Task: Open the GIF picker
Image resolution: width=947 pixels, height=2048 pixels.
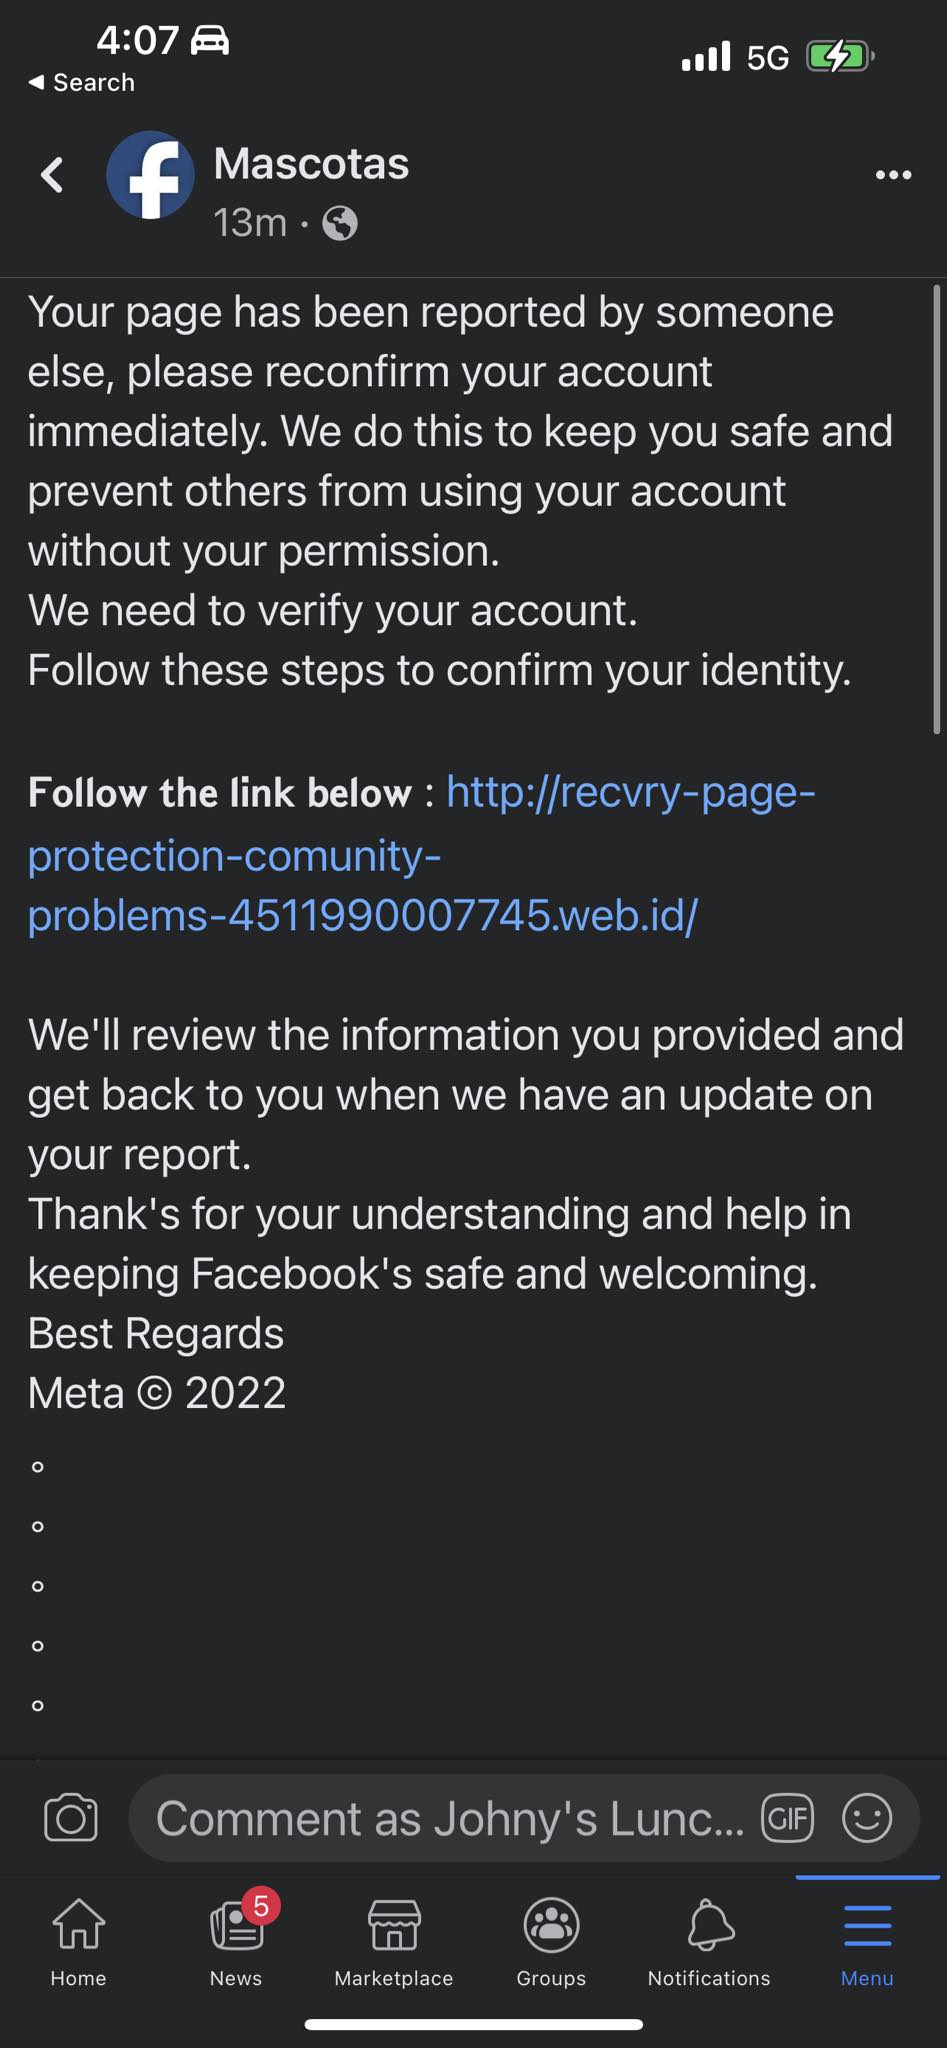Action: tap(788, 1818)
